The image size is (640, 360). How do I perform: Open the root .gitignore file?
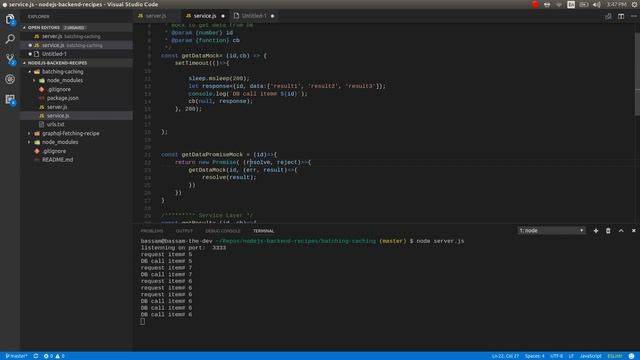(76, 151)
